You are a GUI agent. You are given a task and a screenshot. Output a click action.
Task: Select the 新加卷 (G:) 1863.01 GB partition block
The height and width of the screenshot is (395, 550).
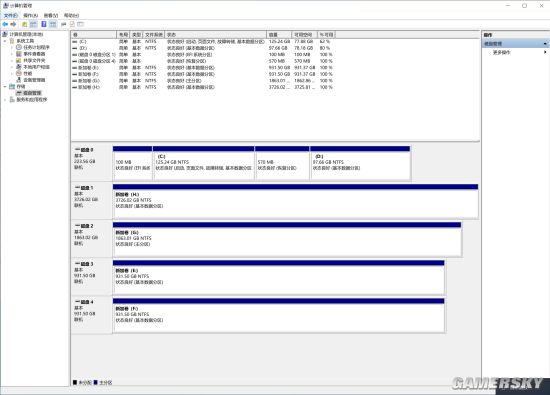287,239
